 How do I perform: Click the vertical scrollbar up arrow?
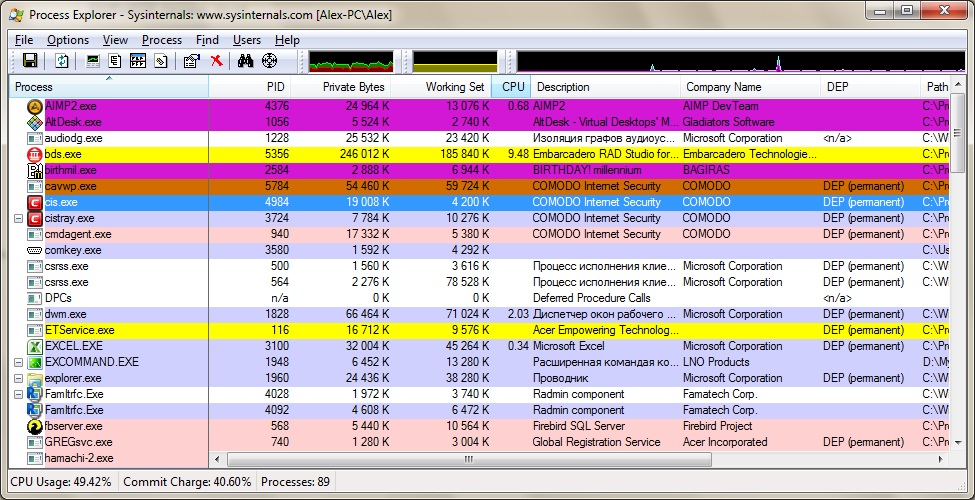click(x=958, y=83)
